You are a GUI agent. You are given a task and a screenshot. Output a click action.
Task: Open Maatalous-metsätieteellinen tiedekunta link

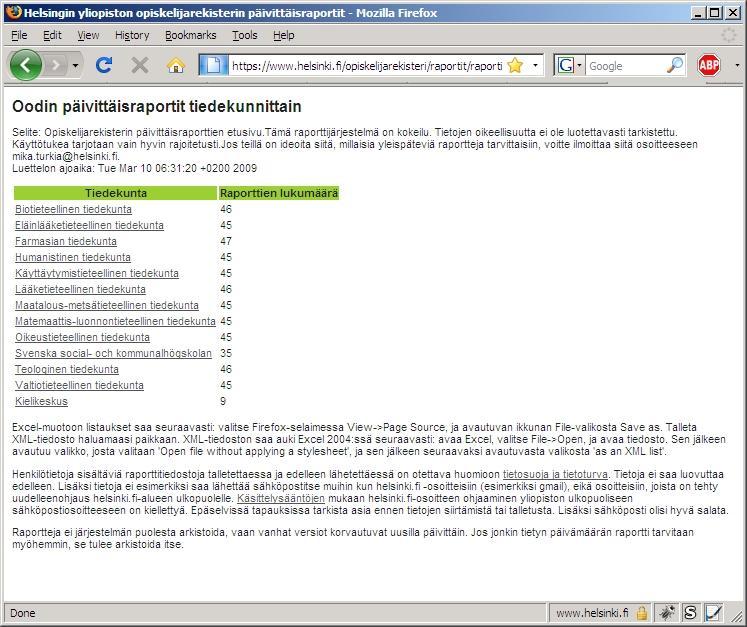[x=107, y=305]
